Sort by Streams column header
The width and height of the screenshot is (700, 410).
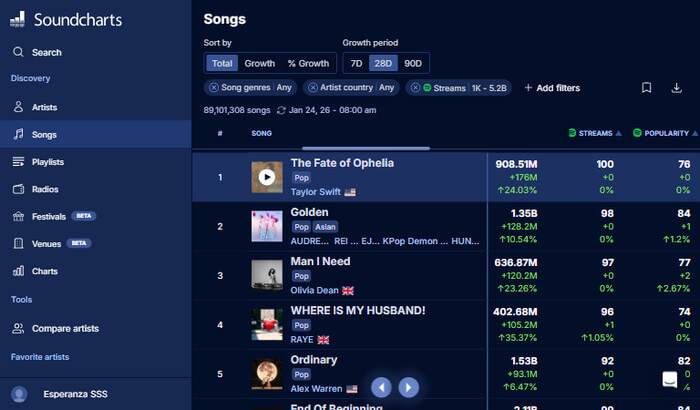pyautogui.click(x=595, y=133)
